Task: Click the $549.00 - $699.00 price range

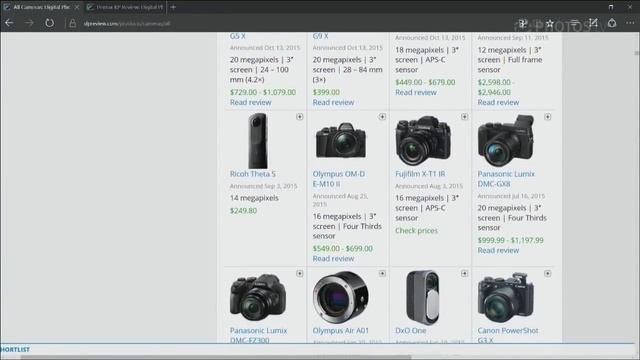Action: (342, 249)
